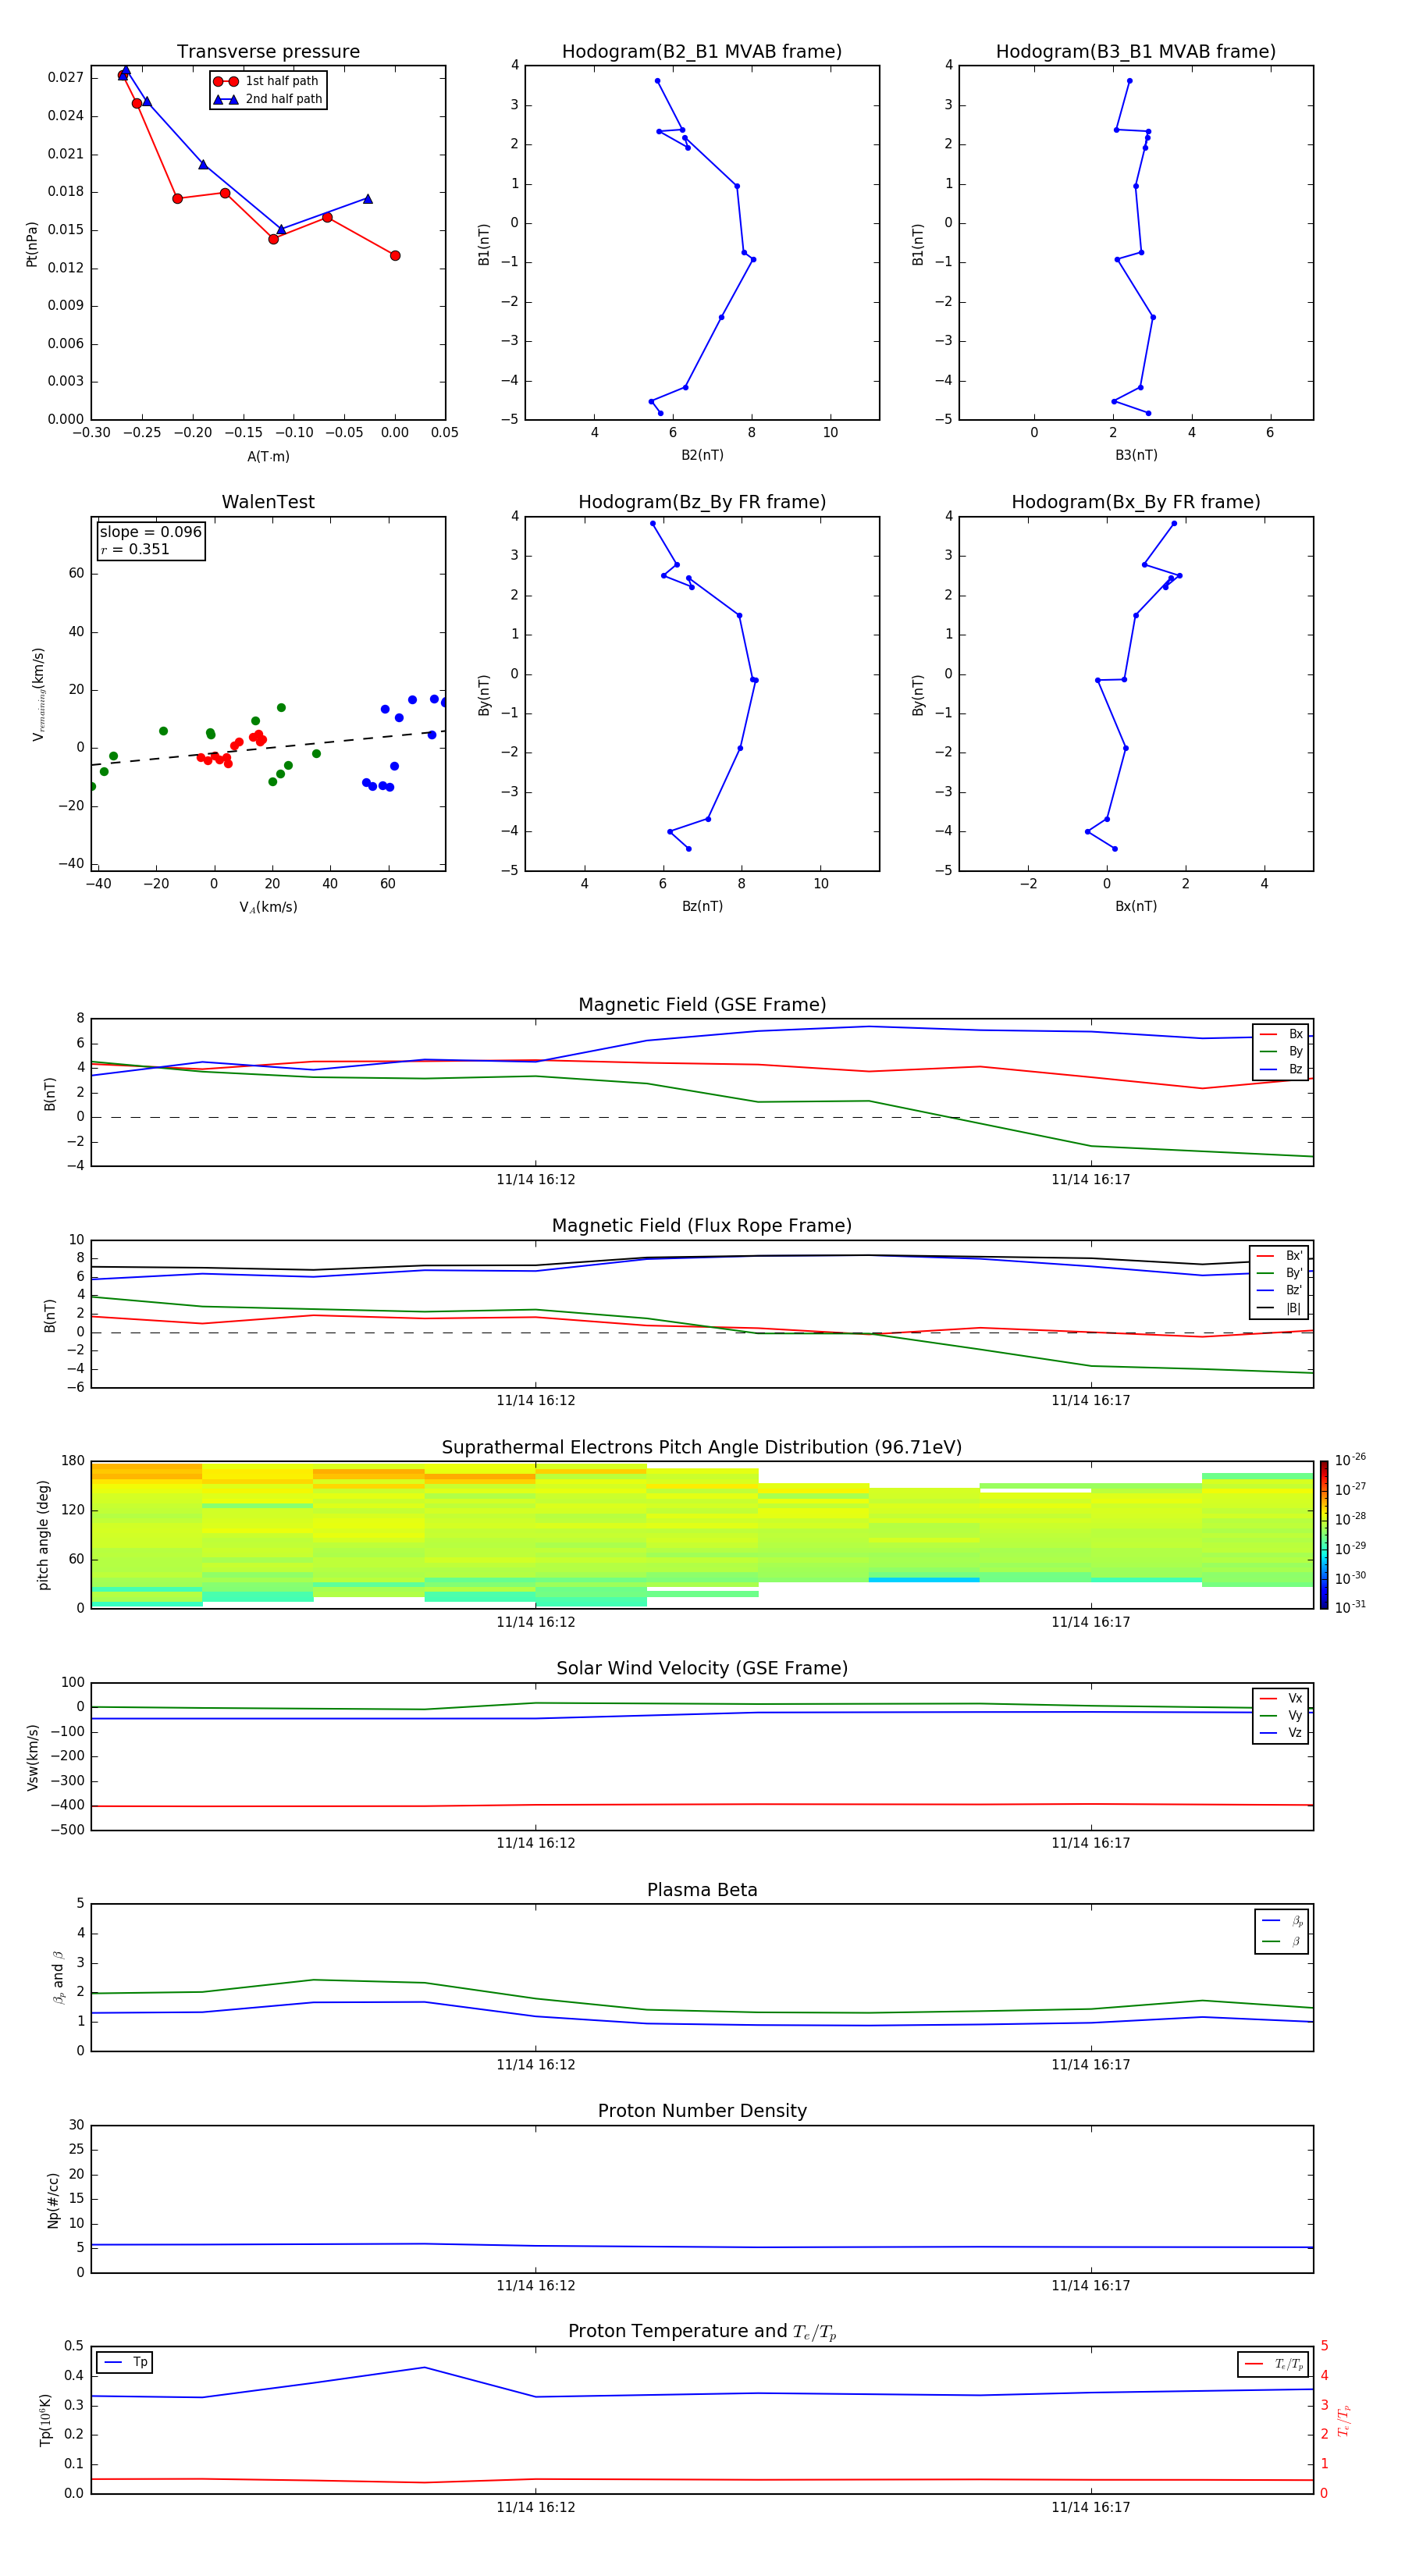Click the 'Pt(nPa)' y-axis label
This screenshot has height=2576, width=1405.
tap(31, 244)
